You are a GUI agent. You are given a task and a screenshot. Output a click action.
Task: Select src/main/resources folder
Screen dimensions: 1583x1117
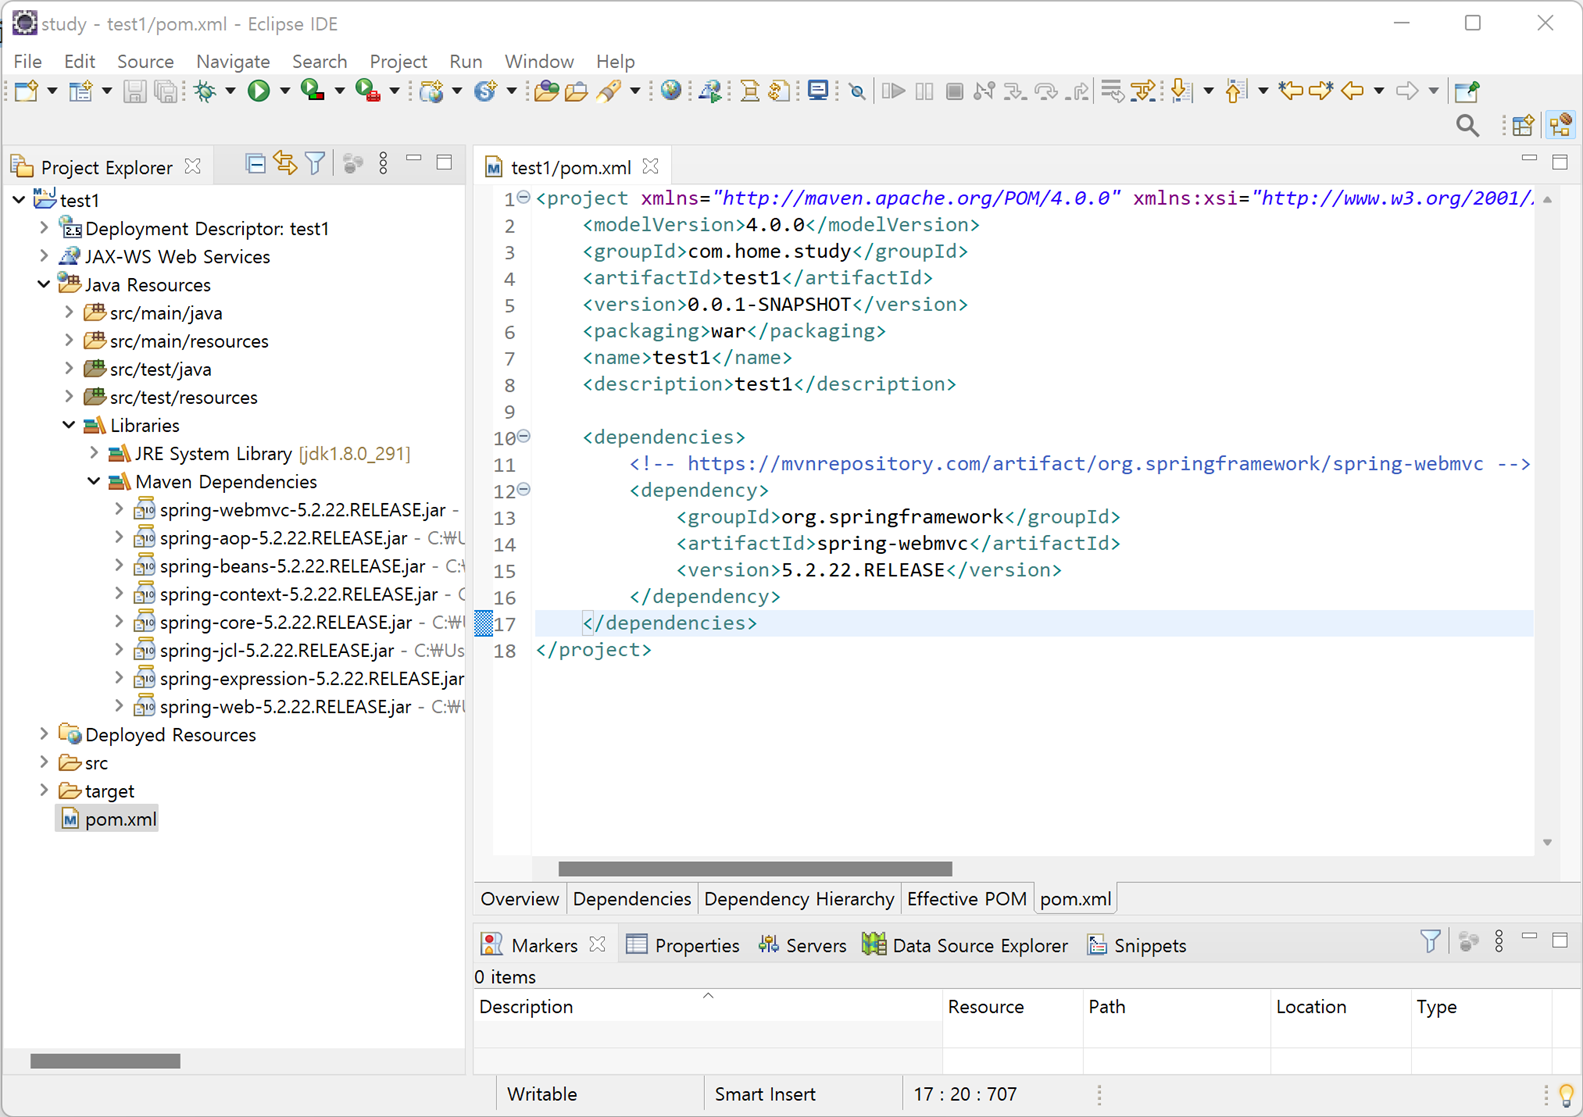point(189,341)
